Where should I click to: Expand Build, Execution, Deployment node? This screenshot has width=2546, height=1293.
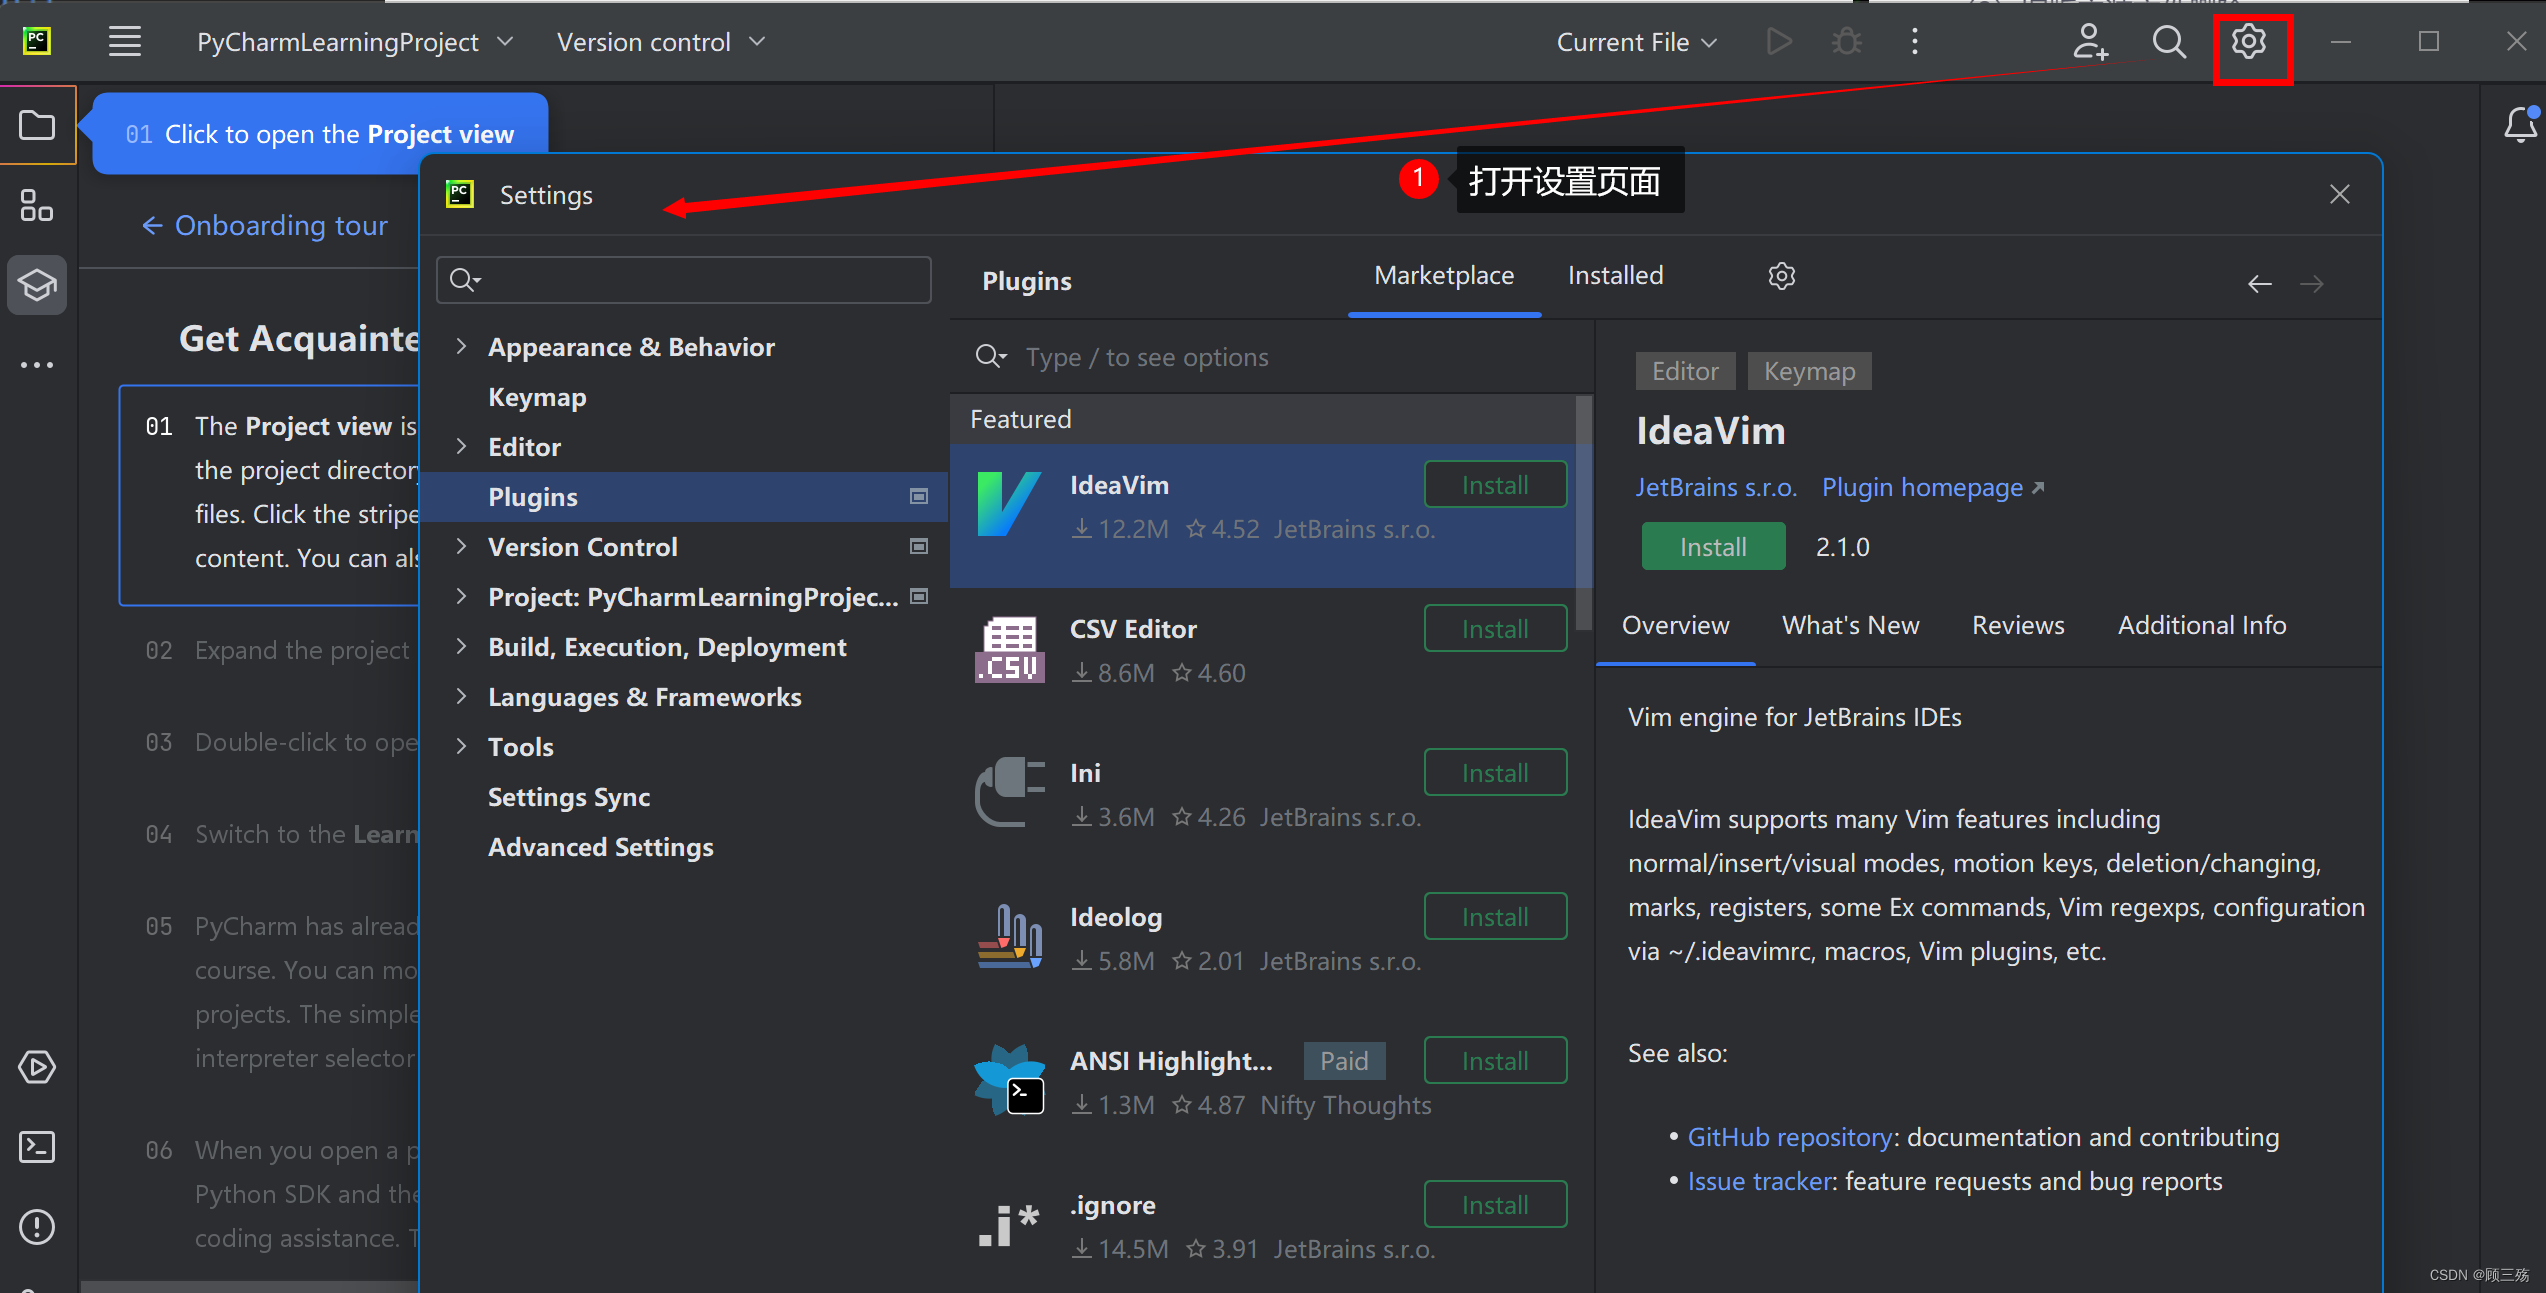461,646
